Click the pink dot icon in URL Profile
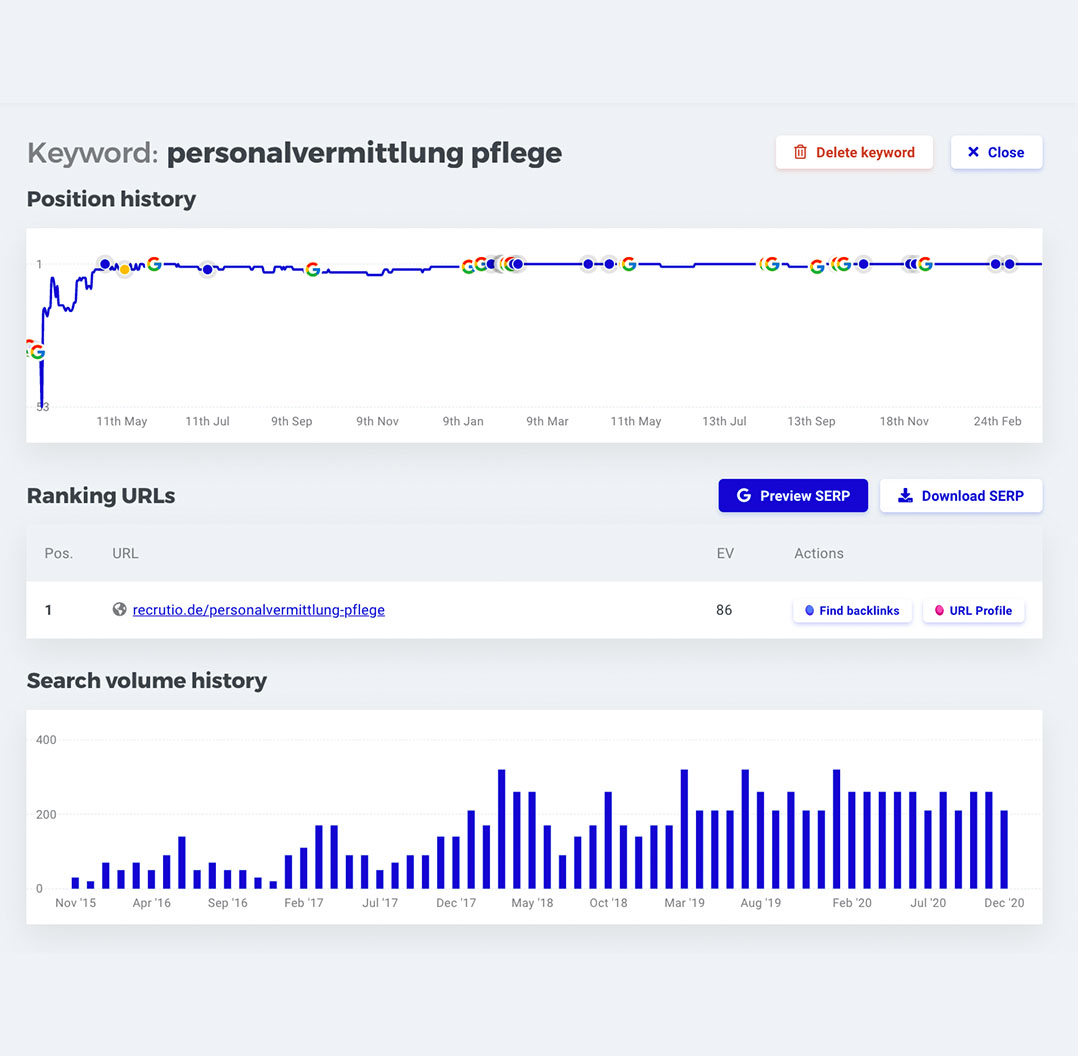Viewport: 1078px width, 1056px height. tap(939, 610)
